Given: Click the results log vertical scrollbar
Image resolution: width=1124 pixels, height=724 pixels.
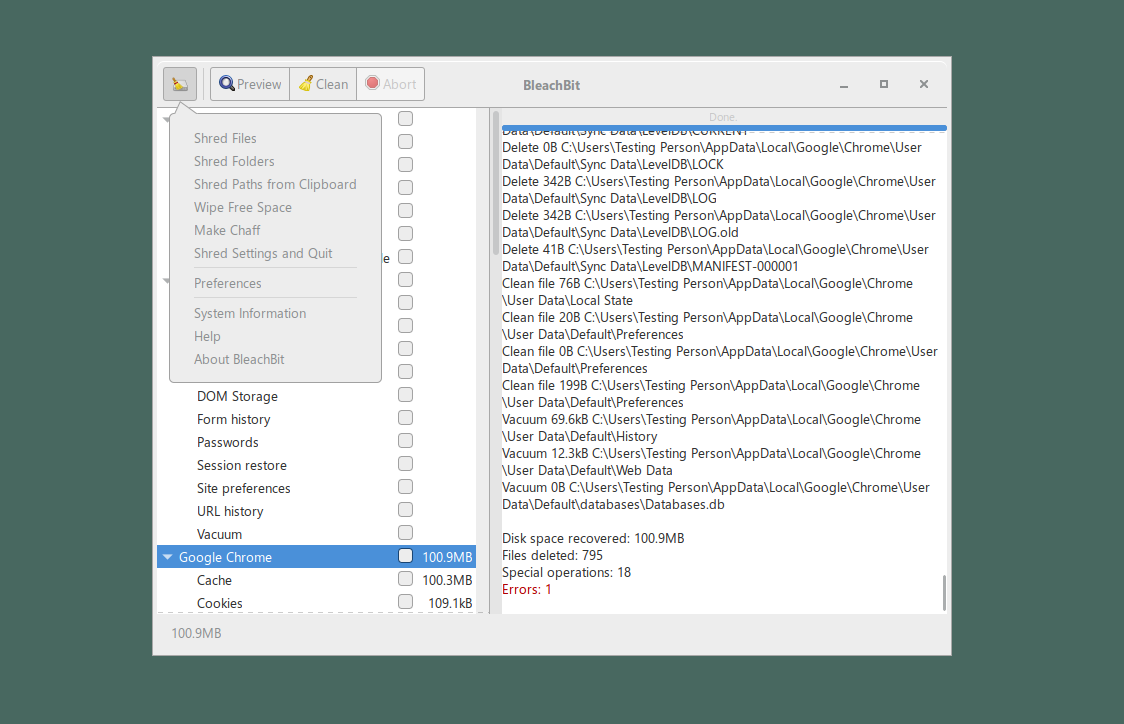Looking at the screenshot, I should 944,592.
